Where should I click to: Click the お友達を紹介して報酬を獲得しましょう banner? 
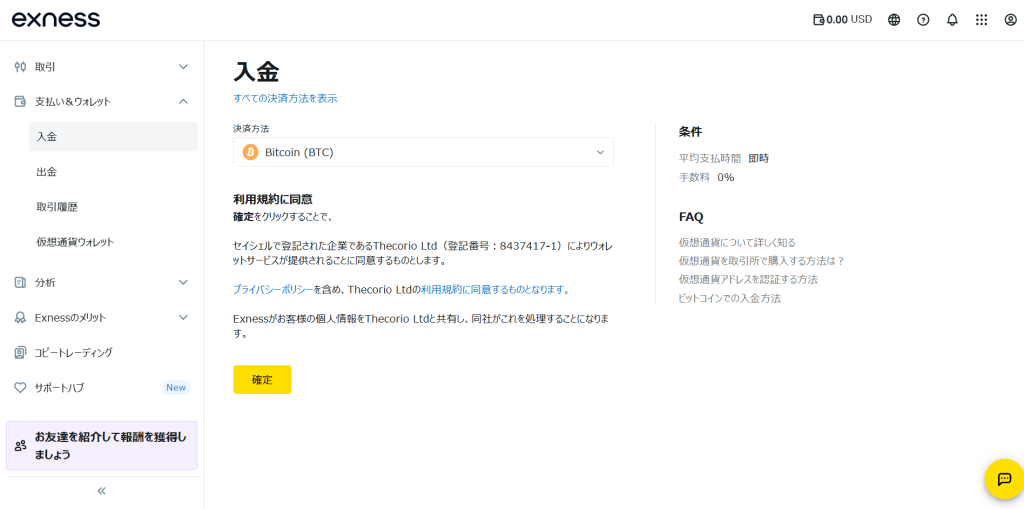(102, 446)
